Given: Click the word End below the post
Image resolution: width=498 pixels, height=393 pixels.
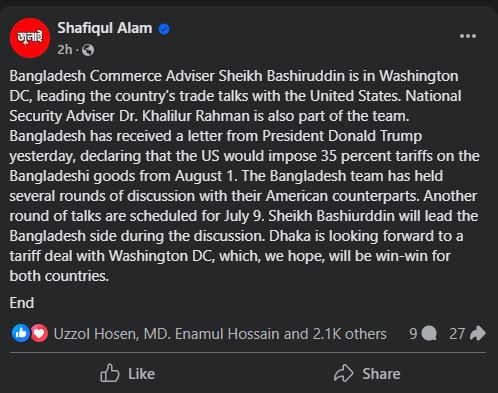Looking at the screenshot, I should 22,303.
